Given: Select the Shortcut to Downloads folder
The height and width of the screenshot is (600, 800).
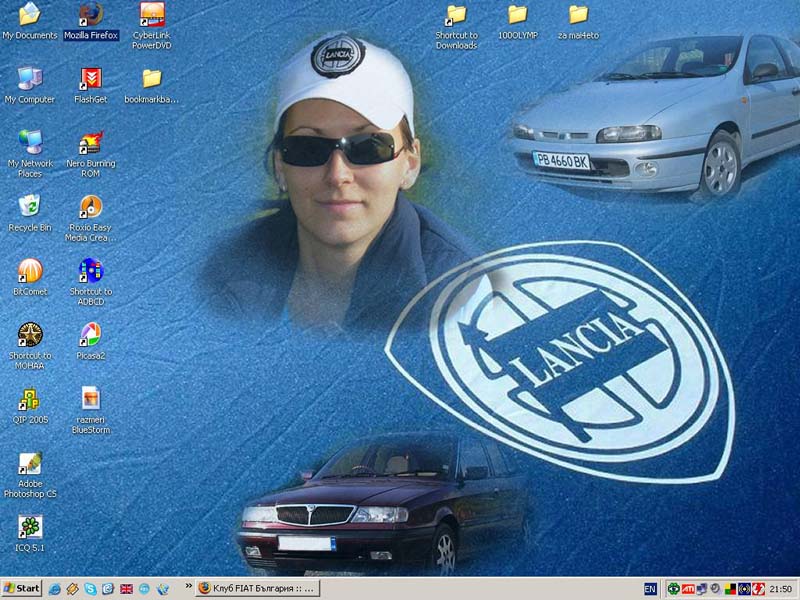Looking at the screenshot, I should (x=456, y=14).
